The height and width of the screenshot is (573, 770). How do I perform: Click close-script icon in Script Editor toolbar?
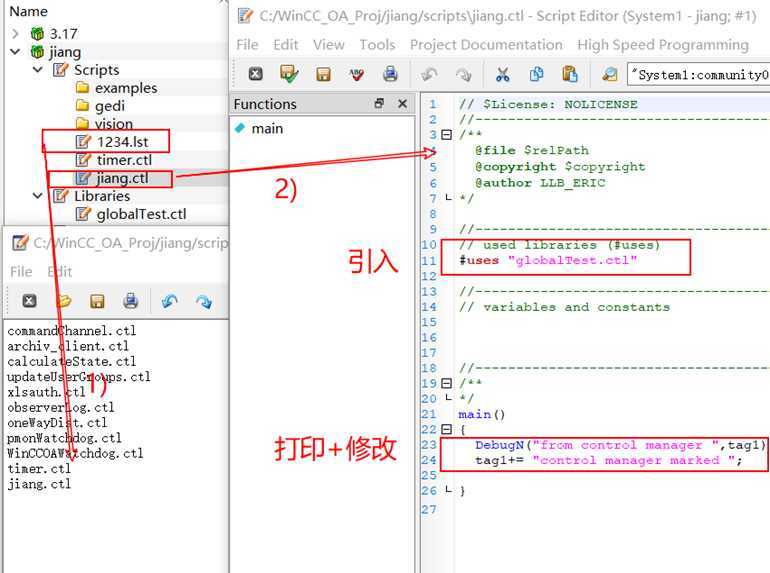(x=255, y=74)
